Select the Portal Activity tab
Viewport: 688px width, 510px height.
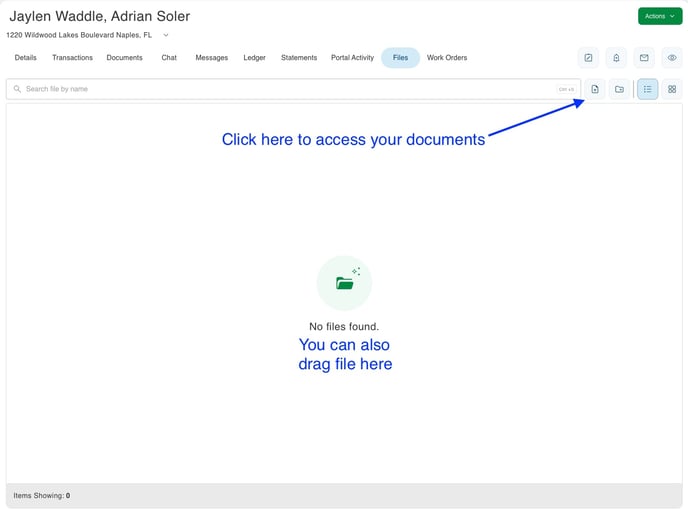click(x=352, y=58)
